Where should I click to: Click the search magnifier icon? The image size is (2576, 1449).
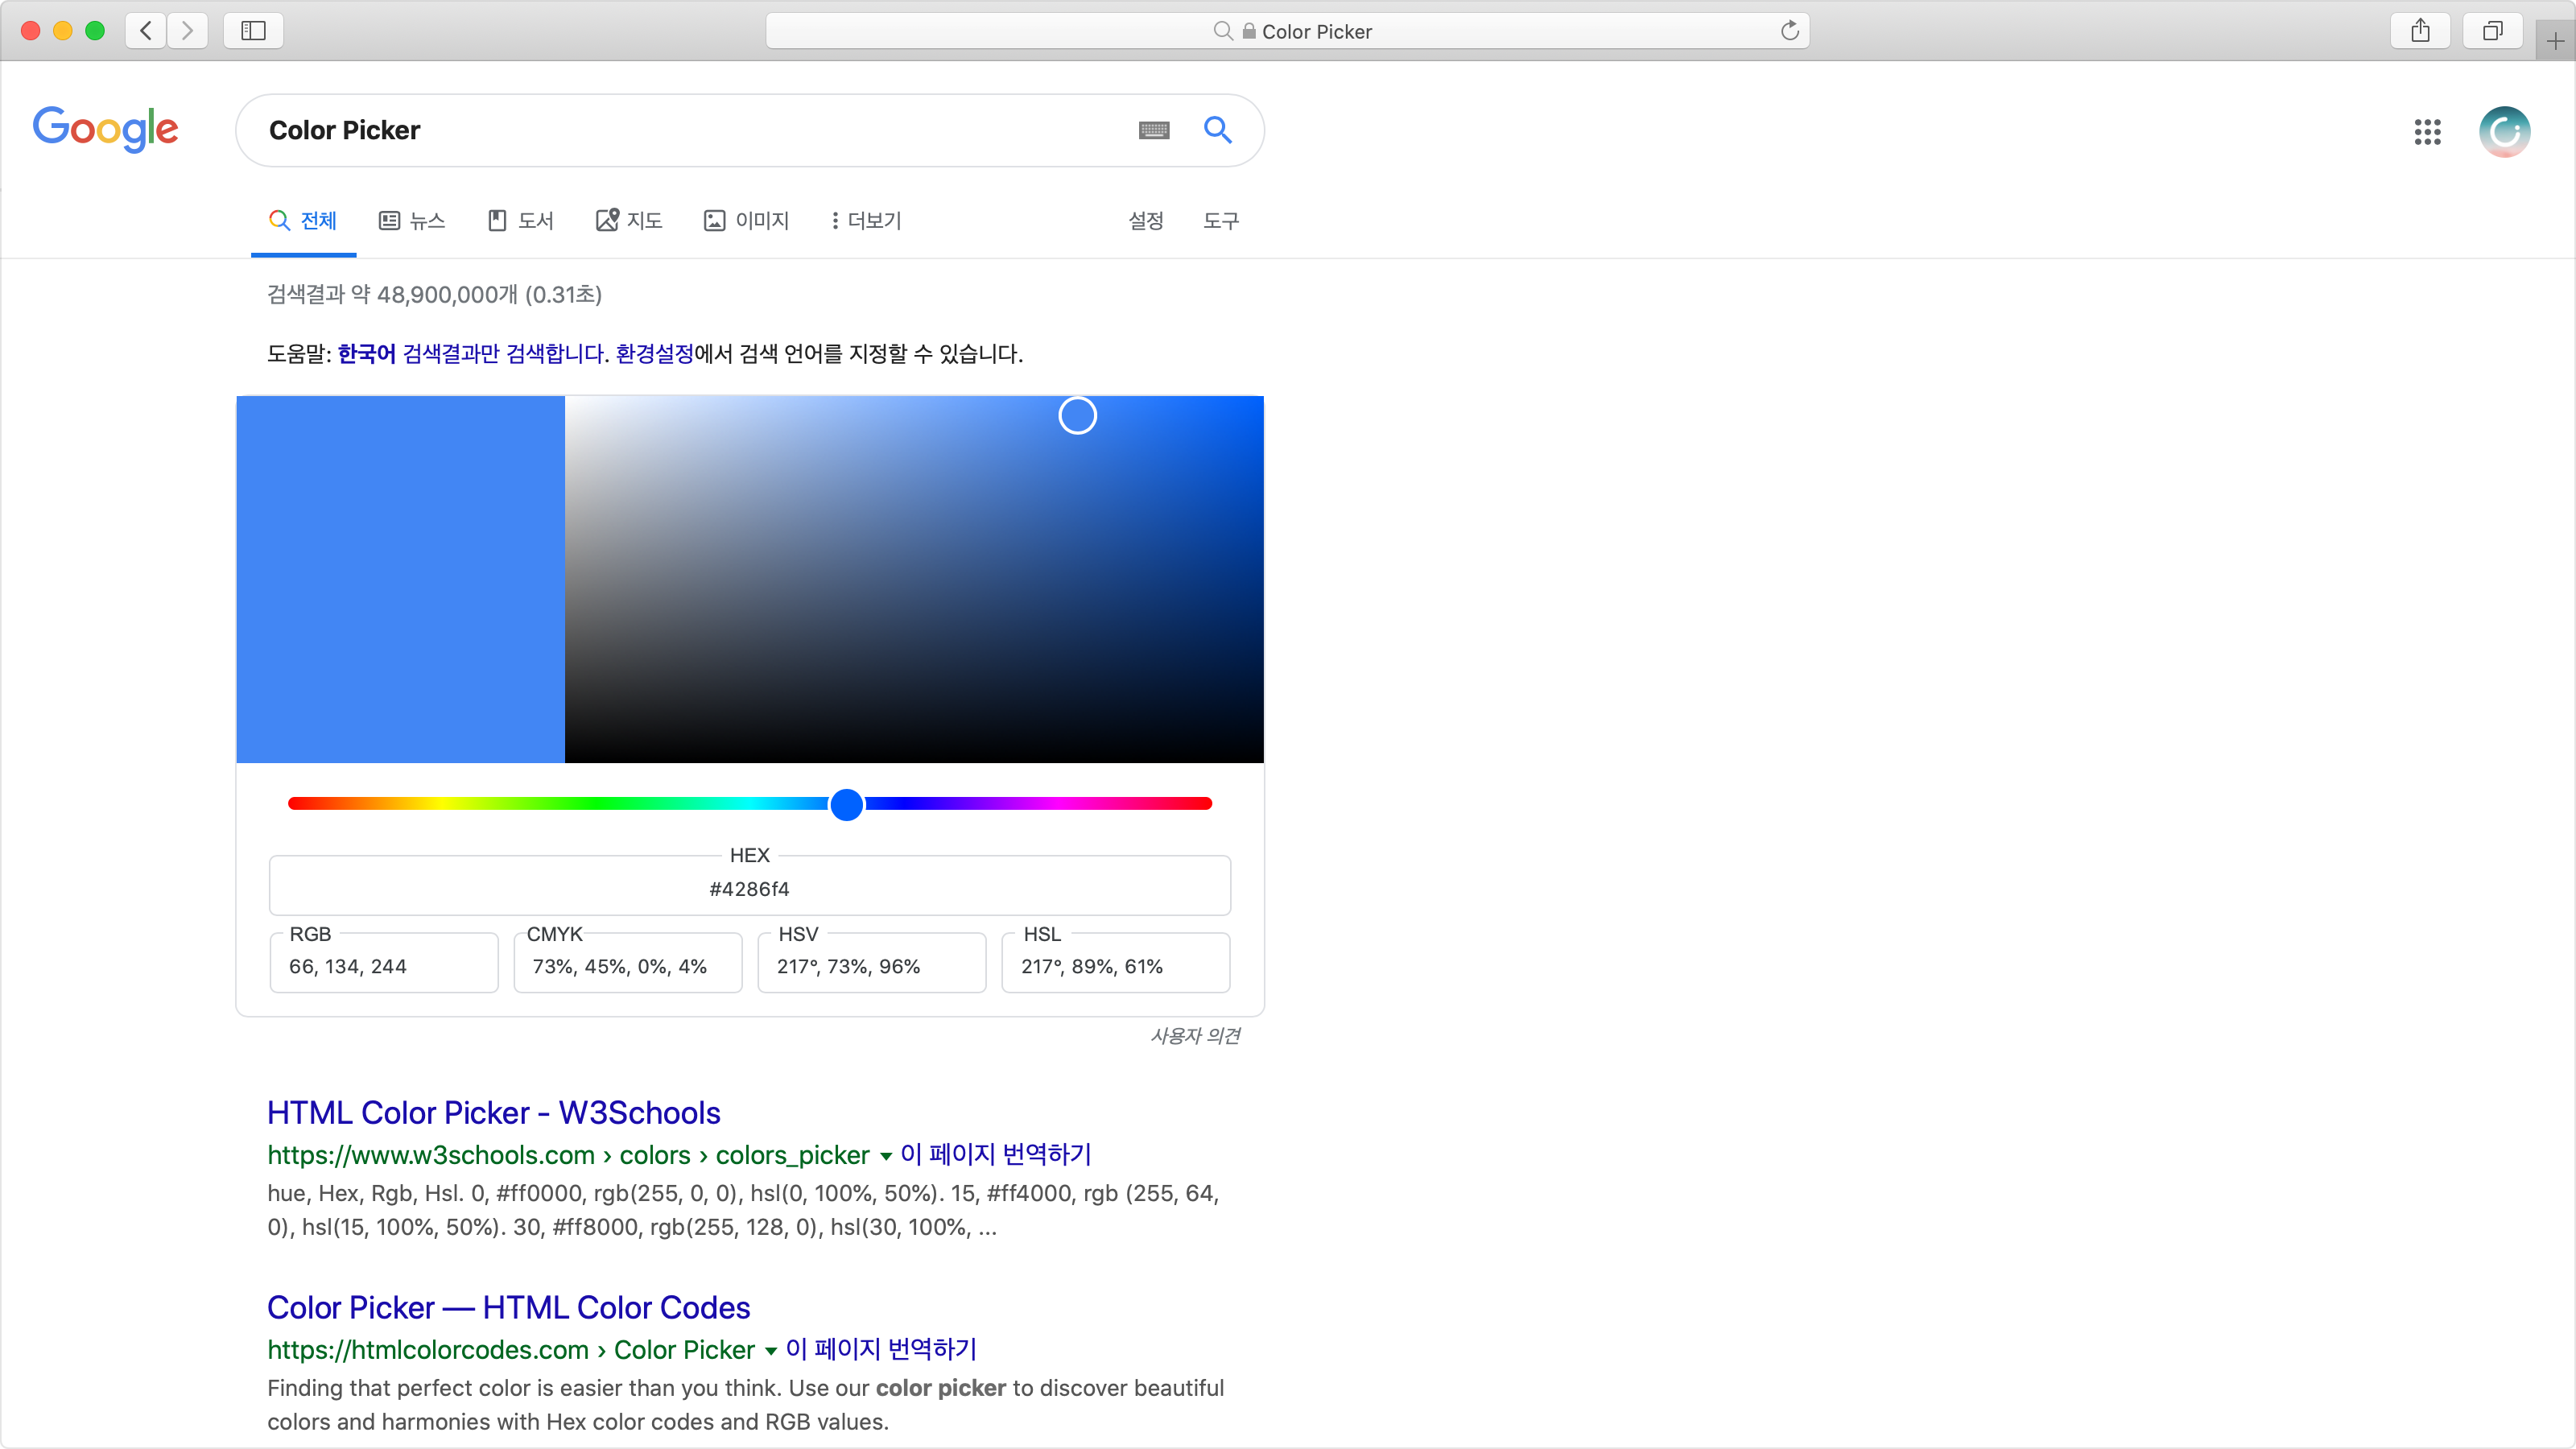(x=1218, y=130)
